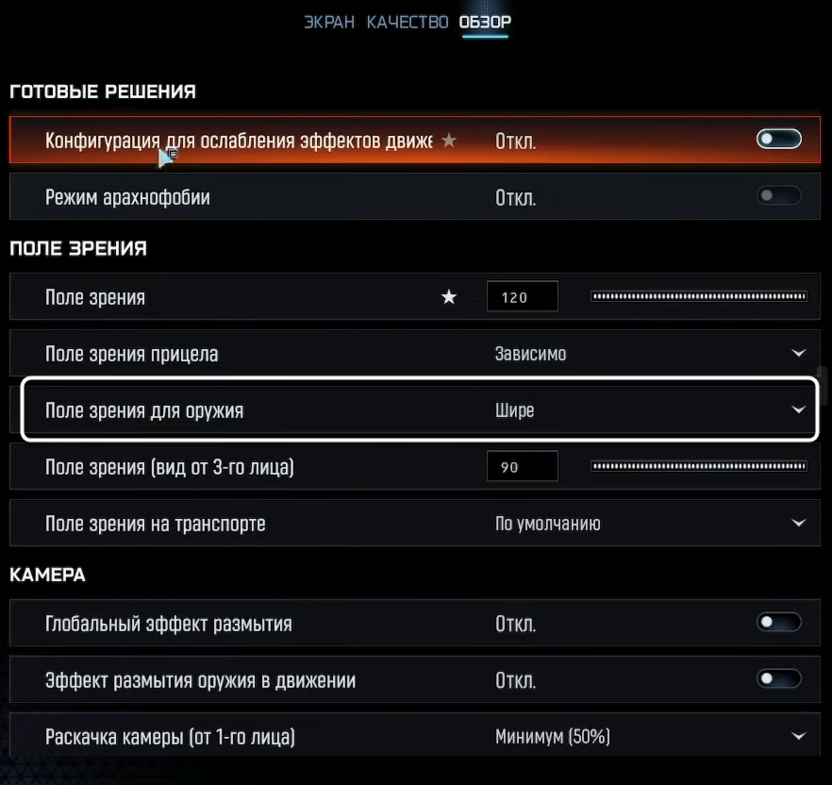Expand the Поле зрения прицела dropdown arrow
The height and width of the screenshot is (785, 832).
click(x=798, y=353)
